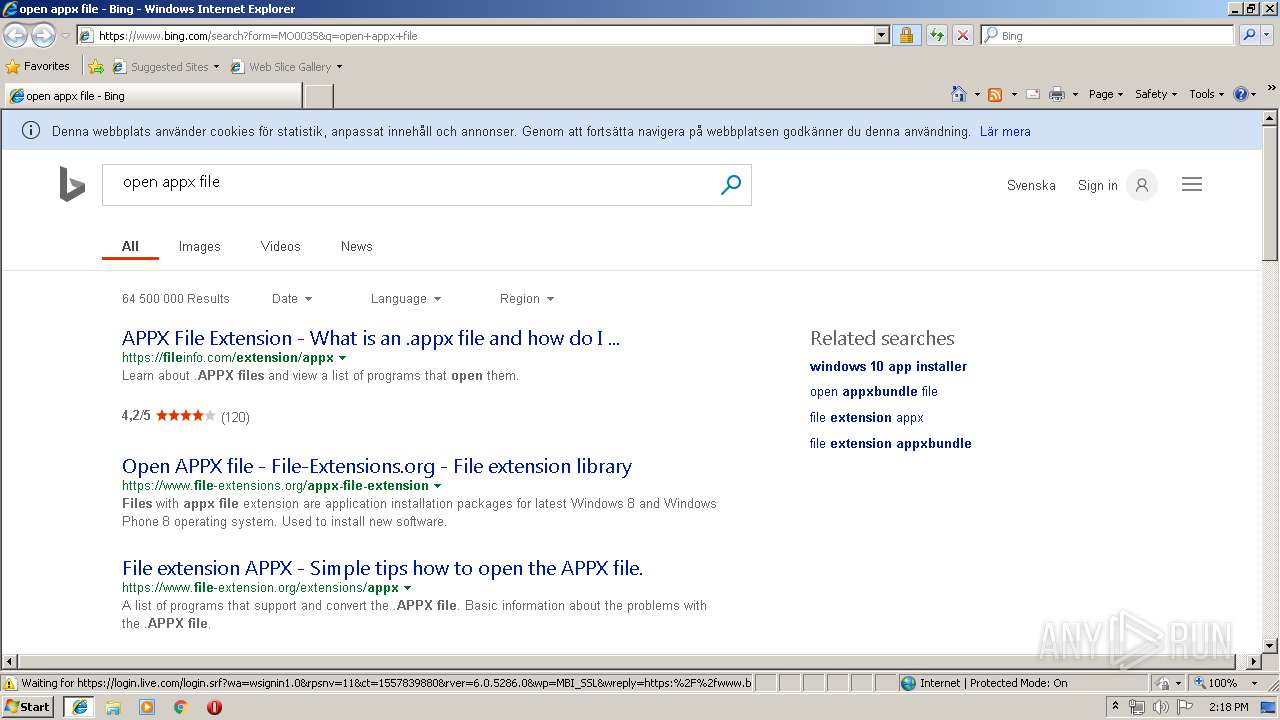Select the All results tab

(x=130, y=246)
